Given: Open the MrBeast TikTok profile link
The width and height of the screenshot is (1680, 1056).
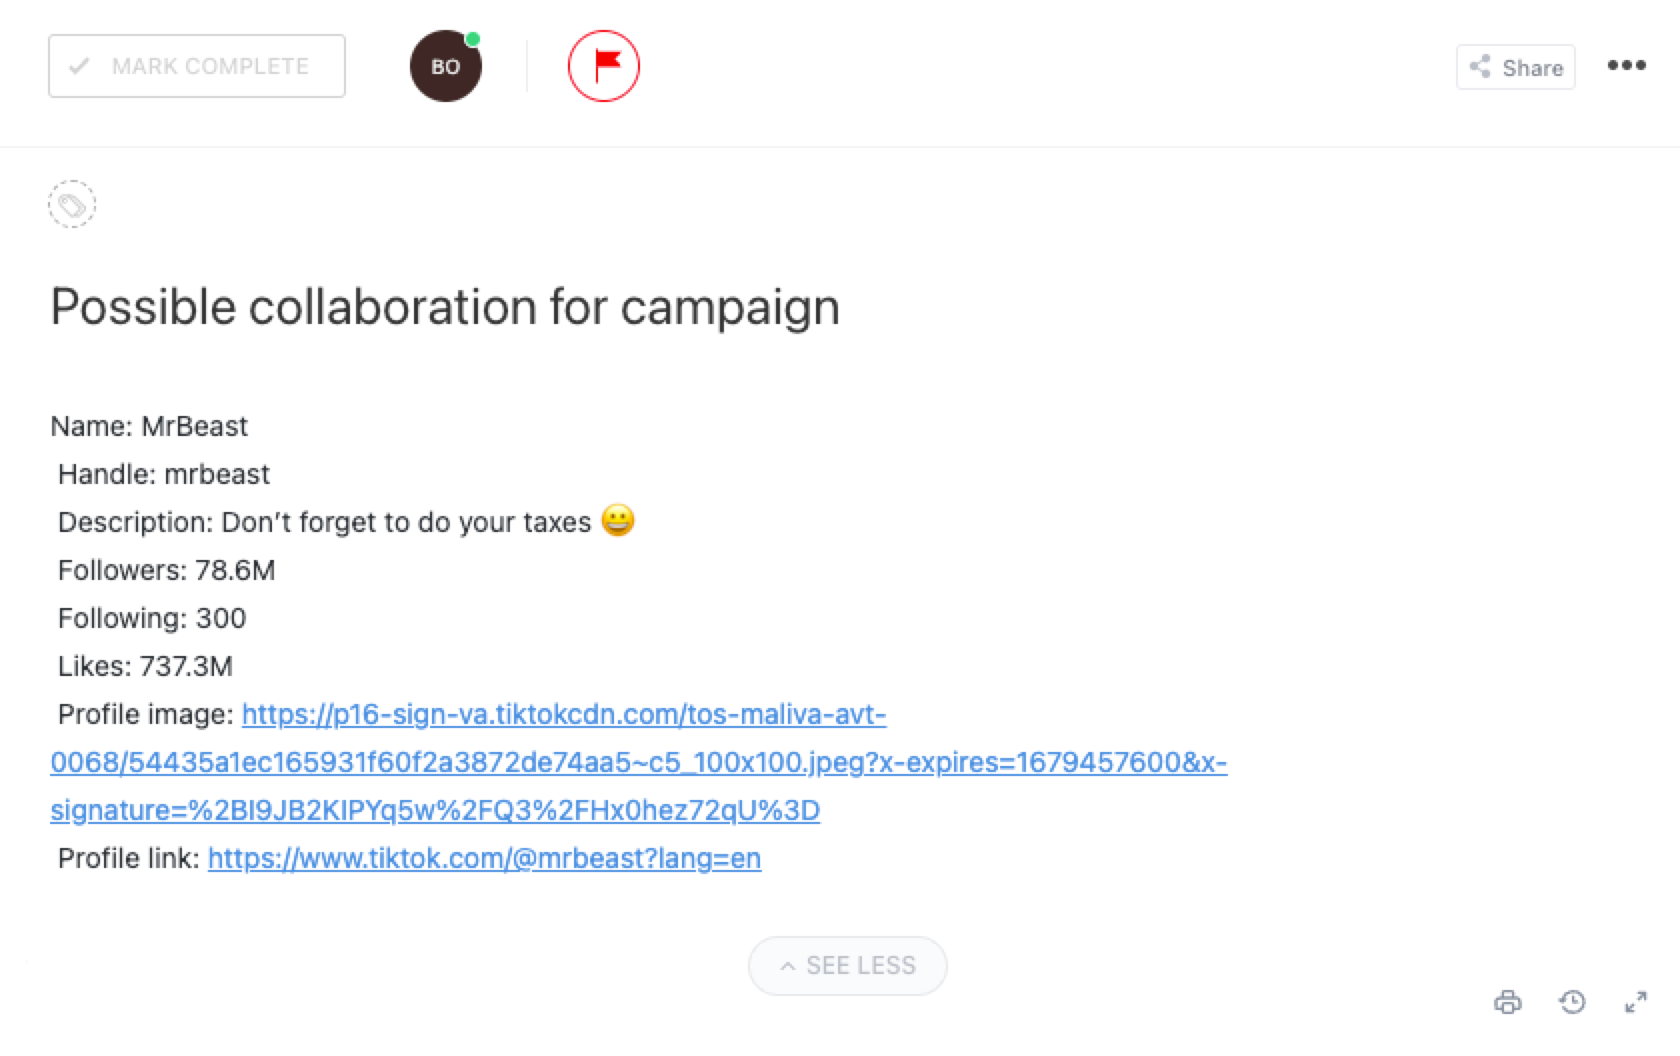Looking at the screenshot, I should click(484, 858).
